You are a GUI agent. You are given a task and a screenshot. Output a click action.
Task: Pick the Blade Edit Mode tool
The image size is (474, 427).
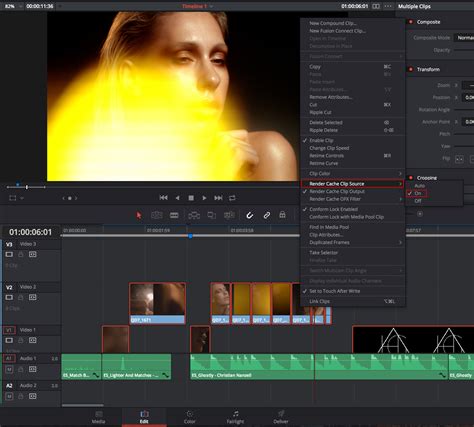click(174, 215)
